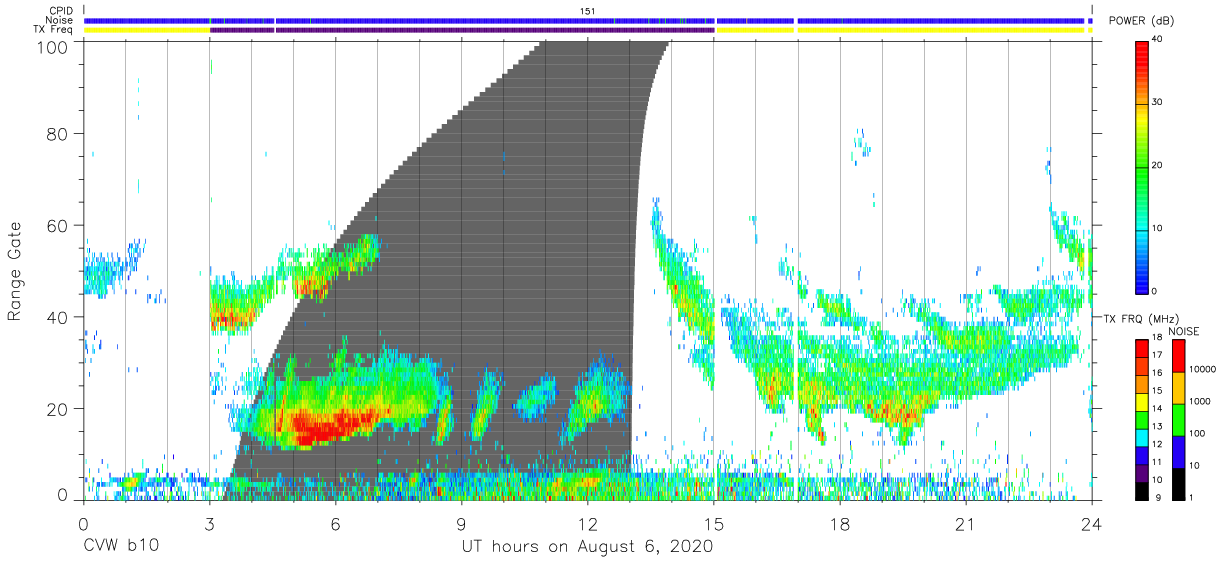Click x-axis tick label "15"
This screenshot has height=567, width=1228.
click(714, 524)
